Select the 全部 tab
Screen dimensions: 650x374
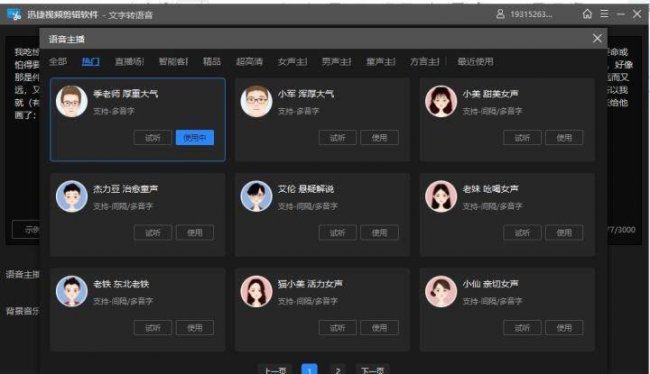point(58,62)
